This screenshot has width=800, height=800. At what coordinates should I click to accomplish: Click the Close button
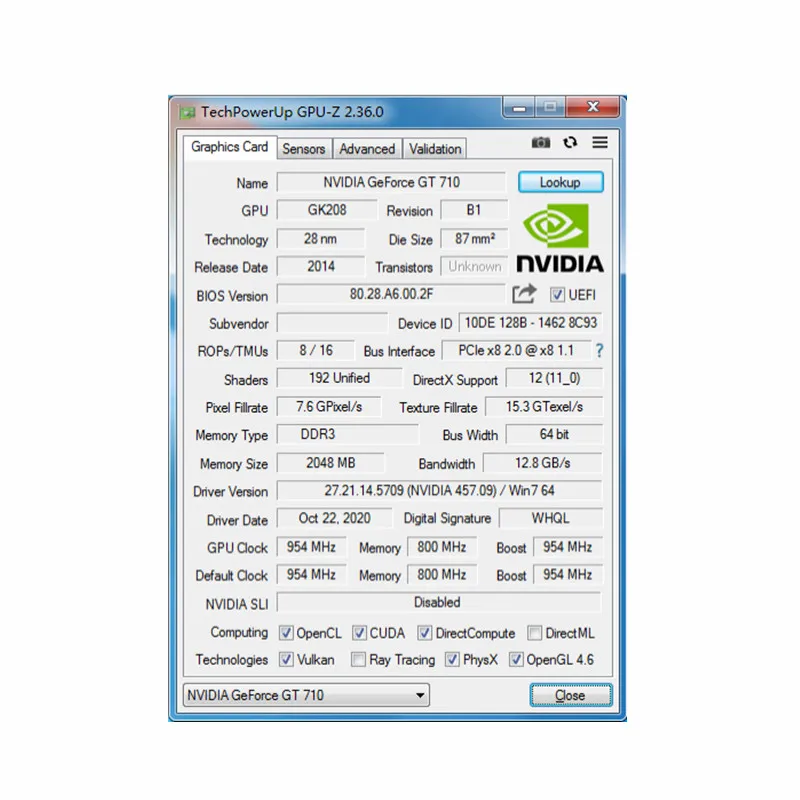(570, 695)
